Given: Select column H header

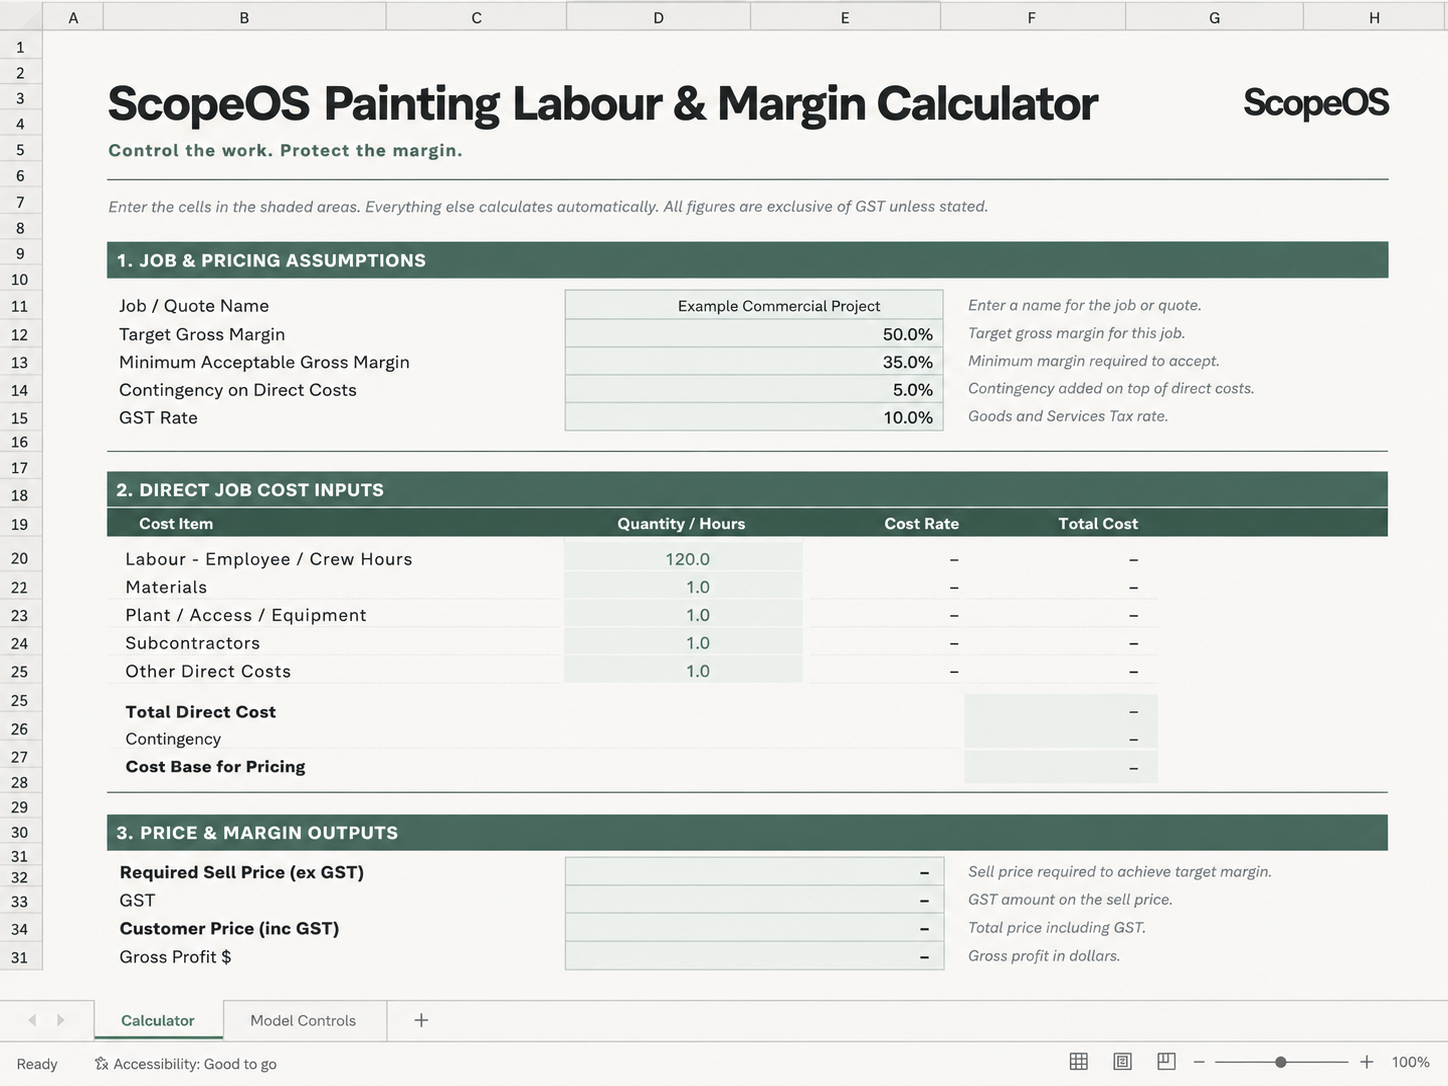Looking at the screenshot, I should click(1375, 17).
